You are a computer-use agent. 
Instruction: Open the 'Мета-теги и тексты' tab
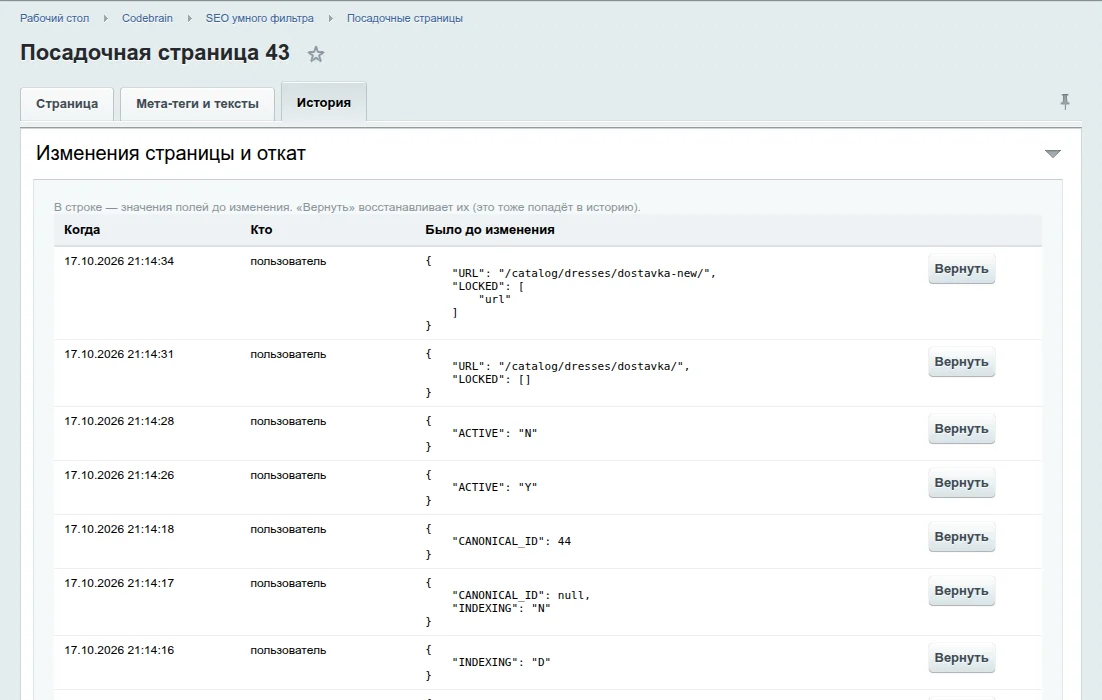coord(197,104)
